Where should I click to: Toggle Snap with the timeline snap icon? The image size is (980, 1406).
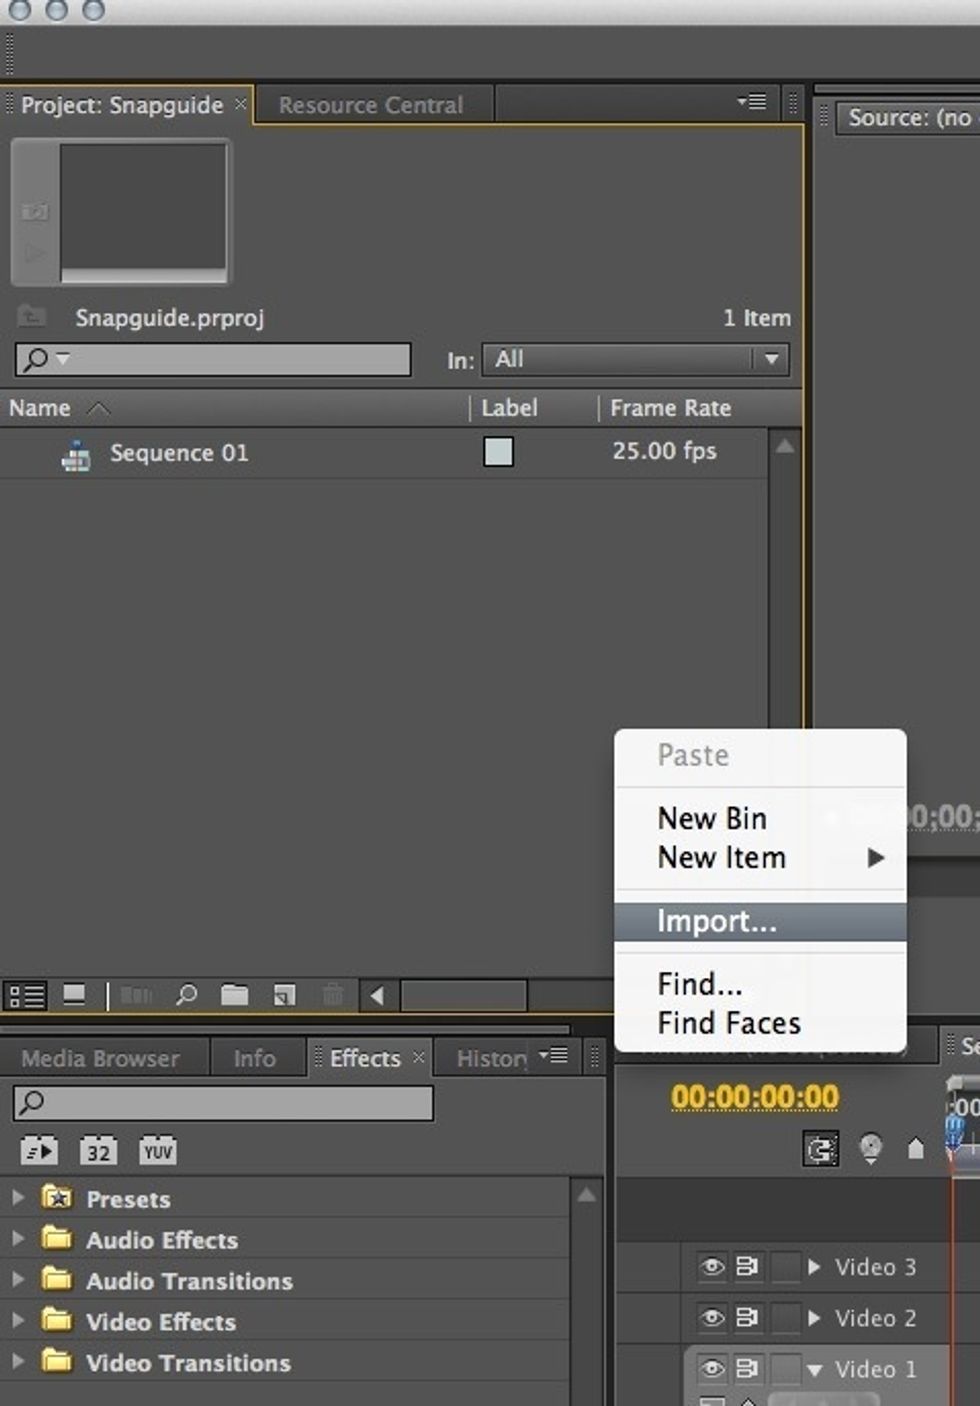820,1150
